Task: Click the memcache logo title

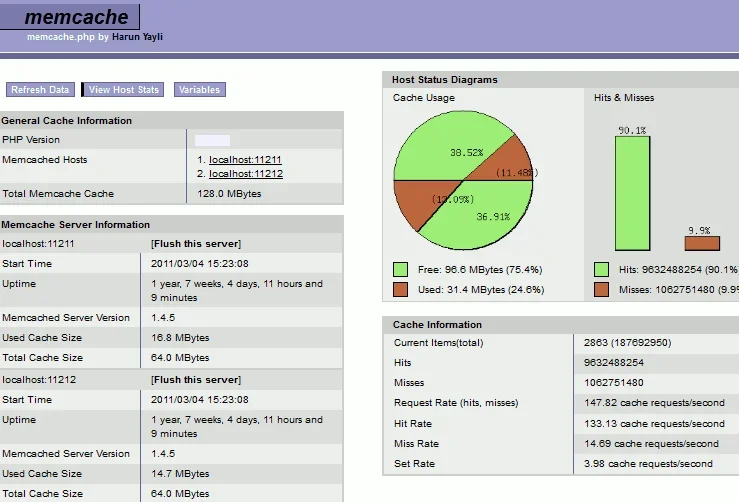Action: [76, 17]
